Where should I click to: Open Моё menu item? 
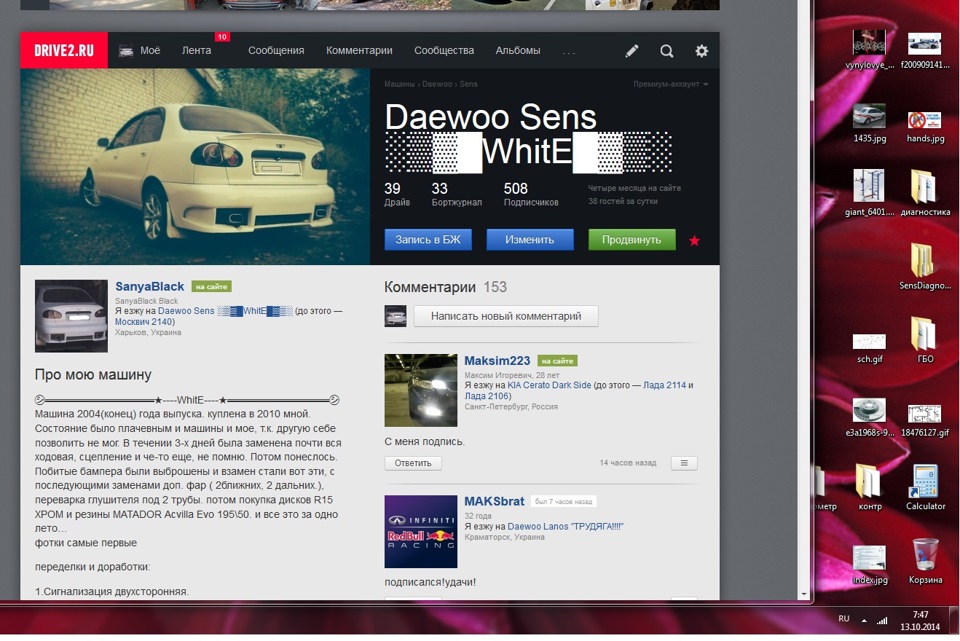(x=150, y=51)
